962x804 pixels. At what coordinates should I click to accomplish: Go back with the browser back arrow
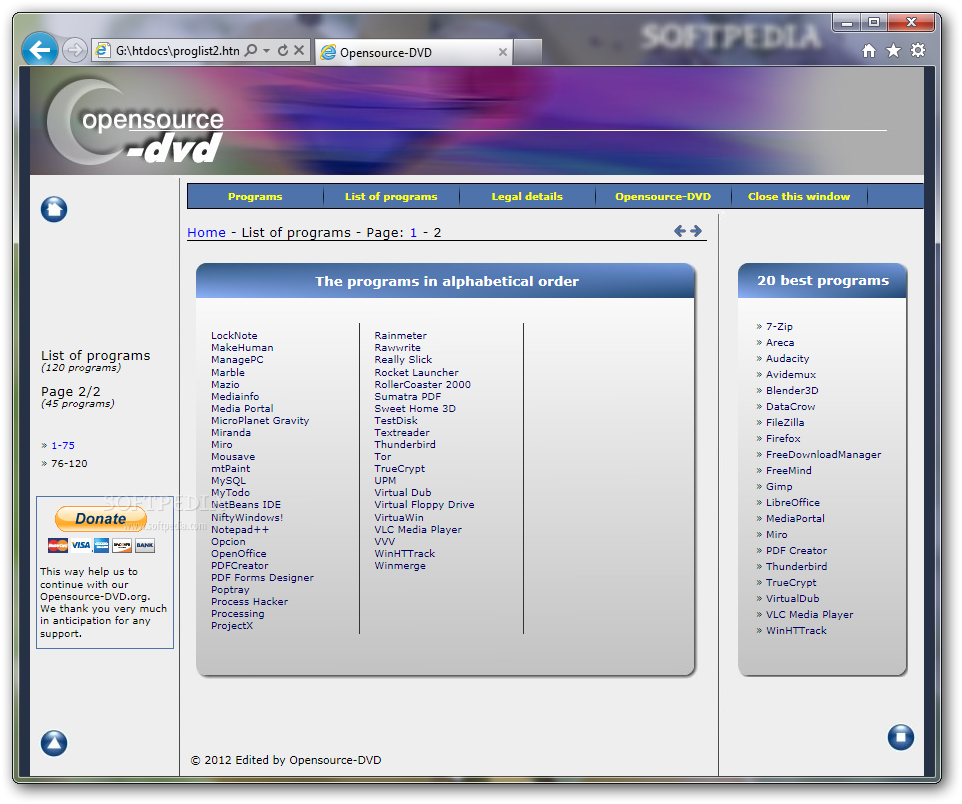coord(40,49)
